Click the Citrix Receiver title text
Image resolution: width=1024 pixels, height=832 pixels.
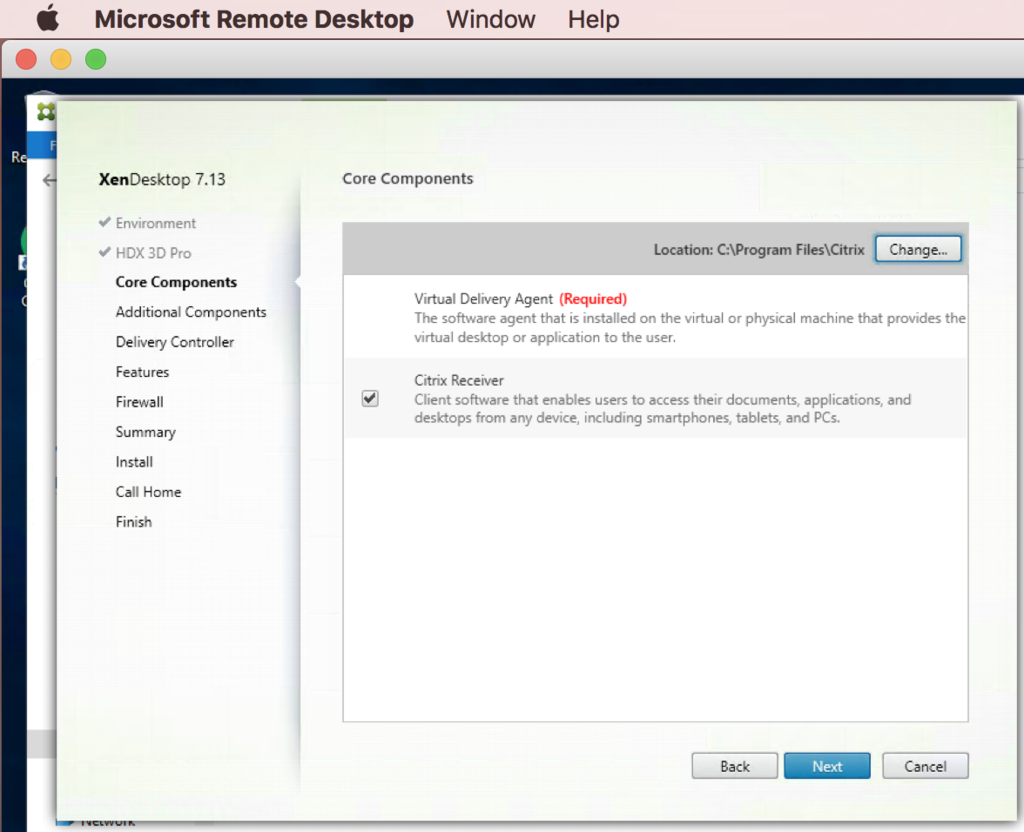(x=458, y=381)
